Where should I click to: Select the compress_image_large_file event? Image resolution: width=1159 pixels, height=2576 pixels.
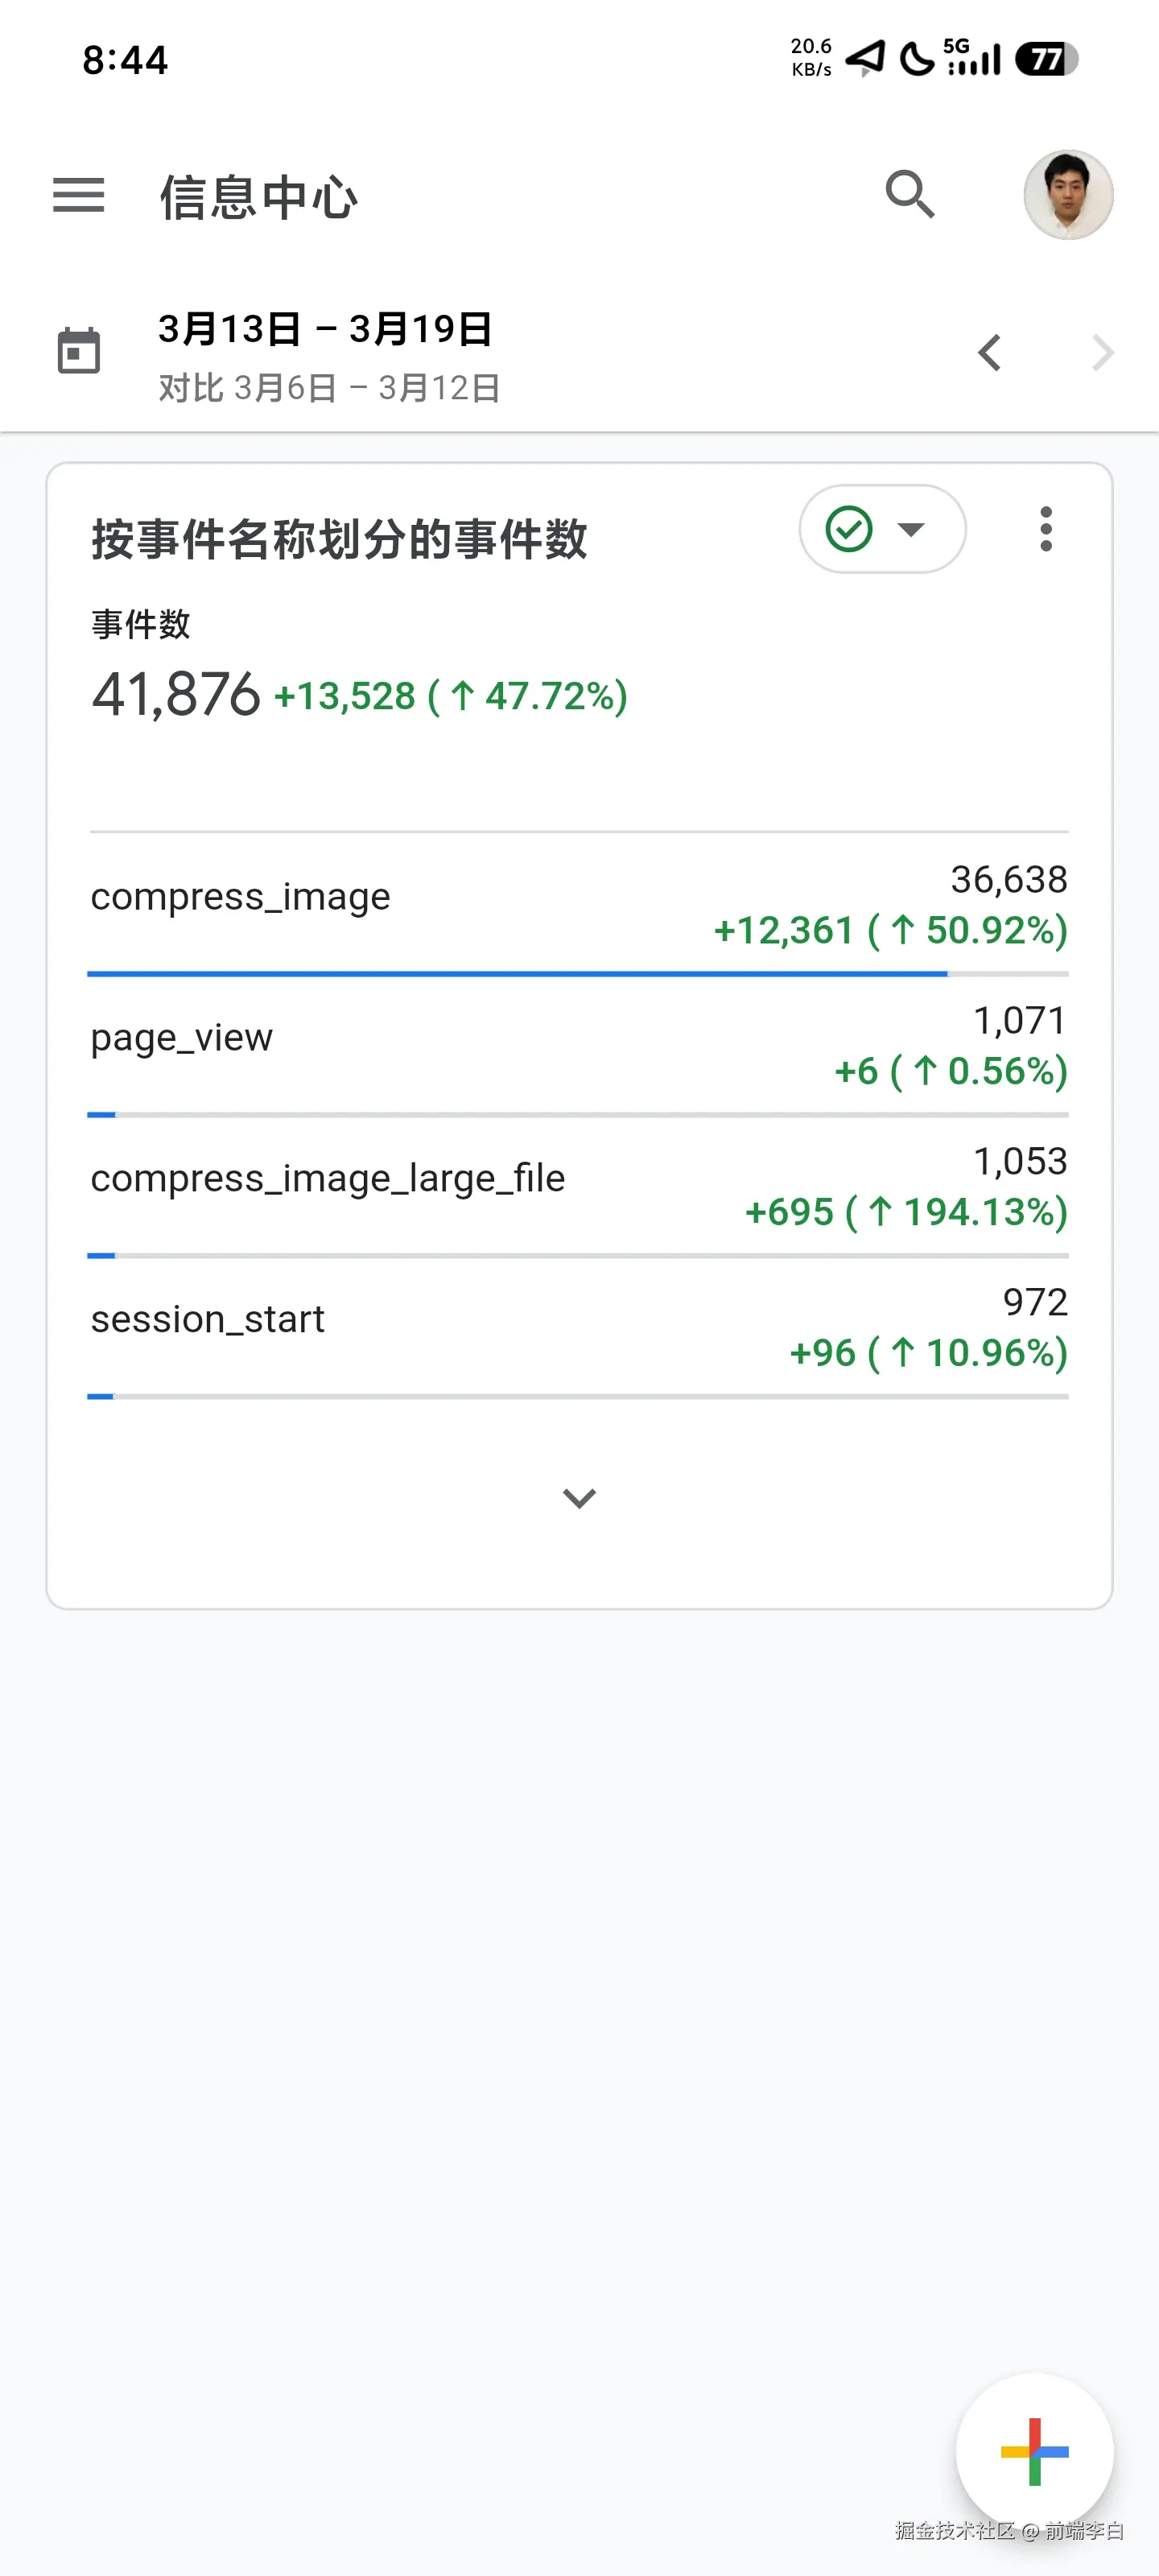327,1179
